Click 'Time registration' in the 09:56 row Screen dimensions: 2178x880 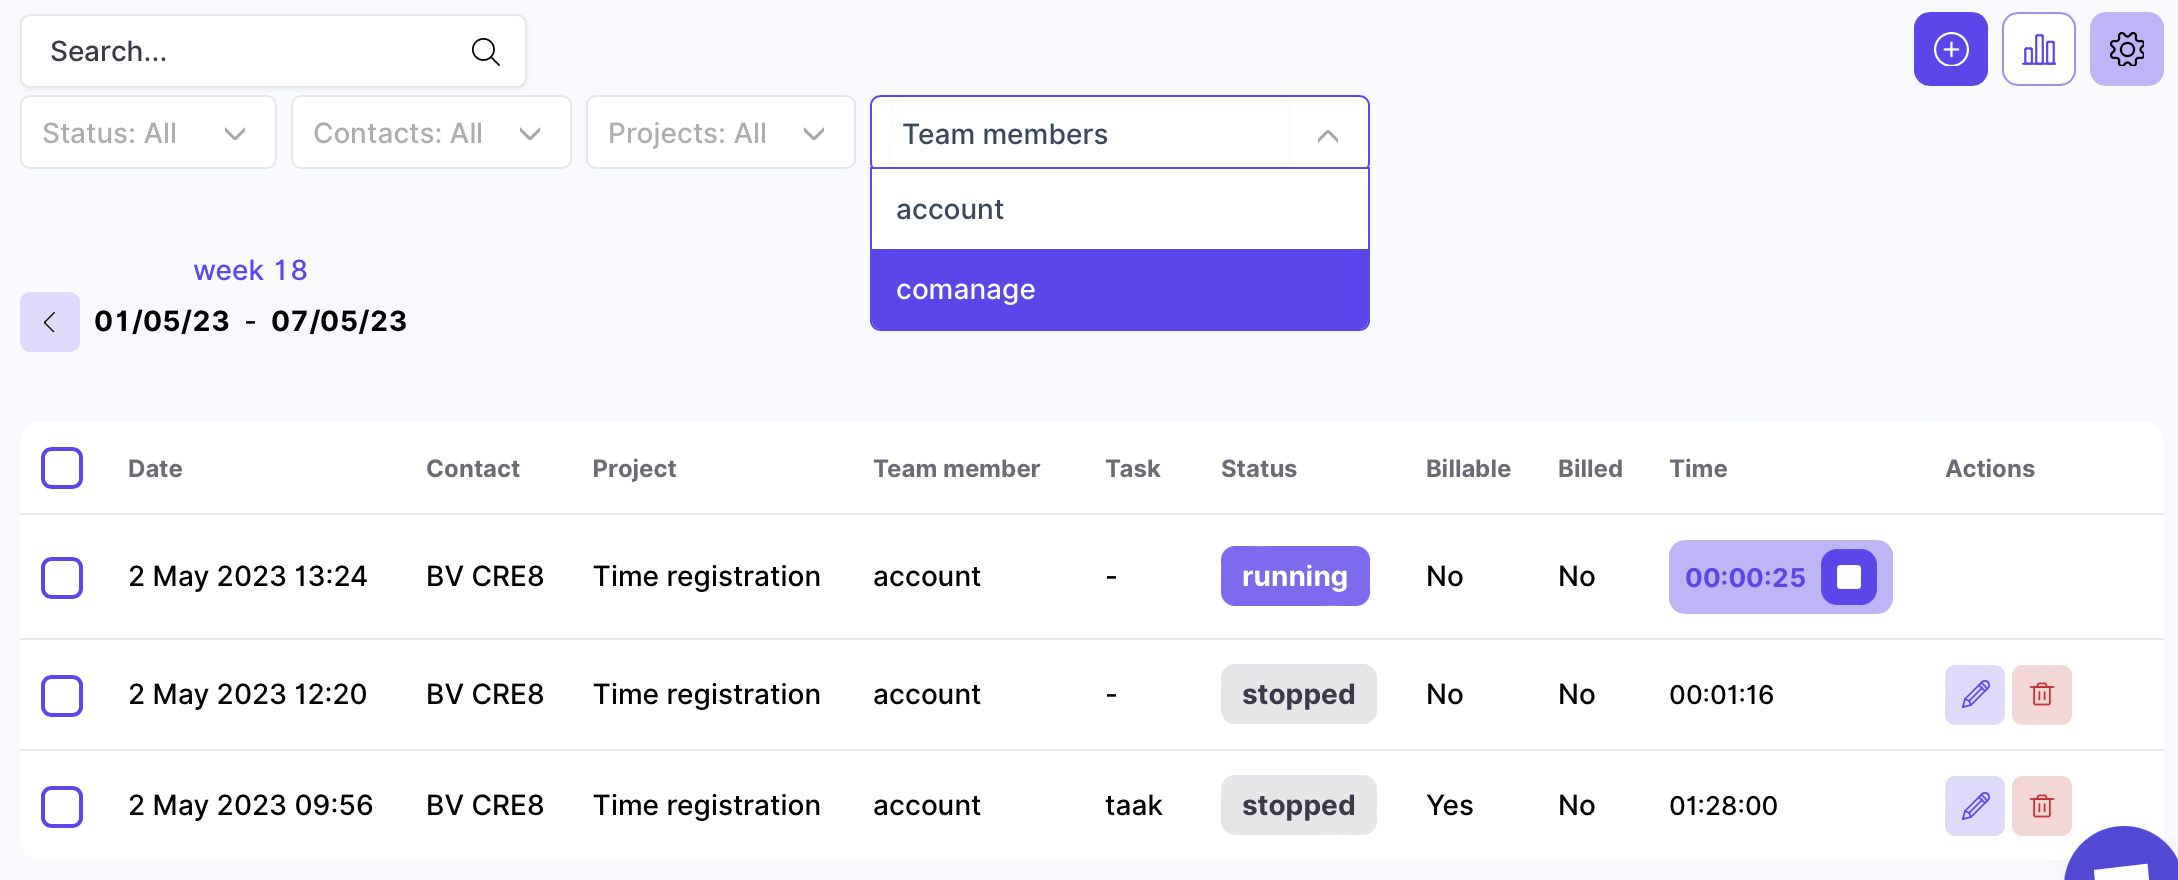[706, 805]
